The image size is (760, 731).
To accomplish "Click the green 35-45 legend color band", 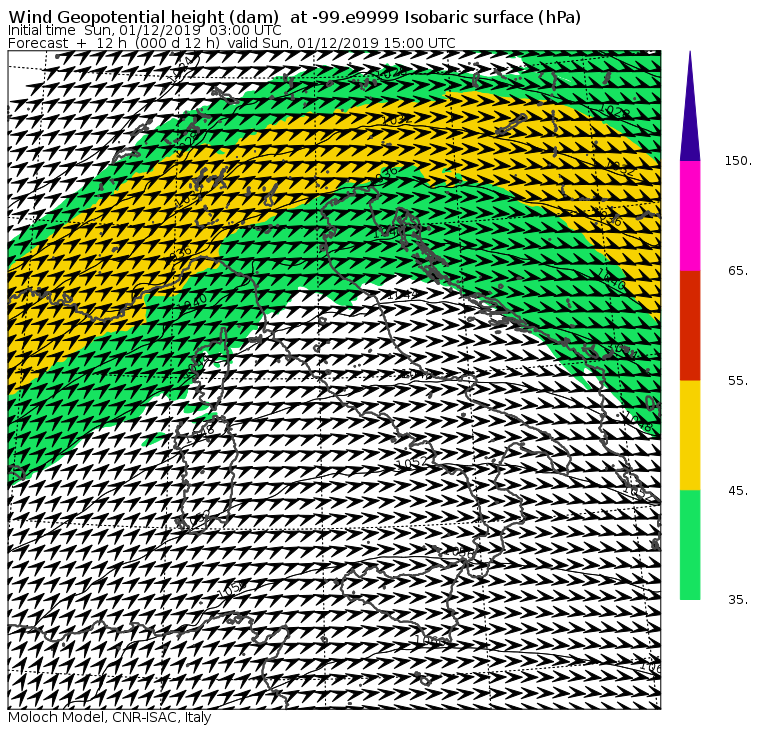I will coord(690,544).
